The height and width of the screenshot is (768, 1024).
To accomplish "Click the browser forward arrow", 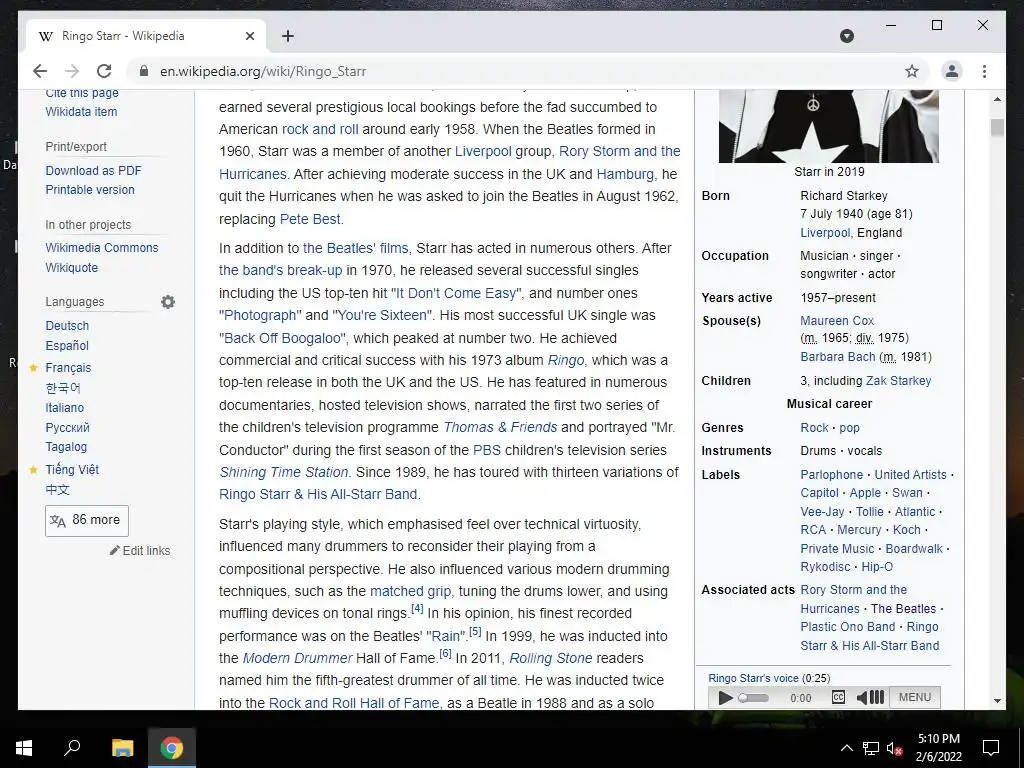I will [x=72, y=71].
